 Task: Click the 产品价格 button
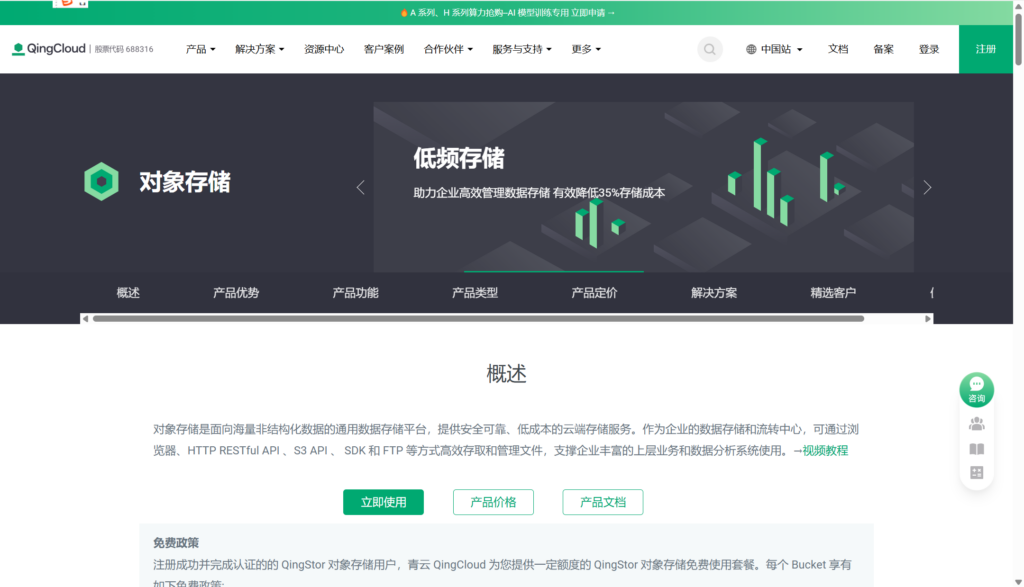pyautogui.click(x=493, y=502)
